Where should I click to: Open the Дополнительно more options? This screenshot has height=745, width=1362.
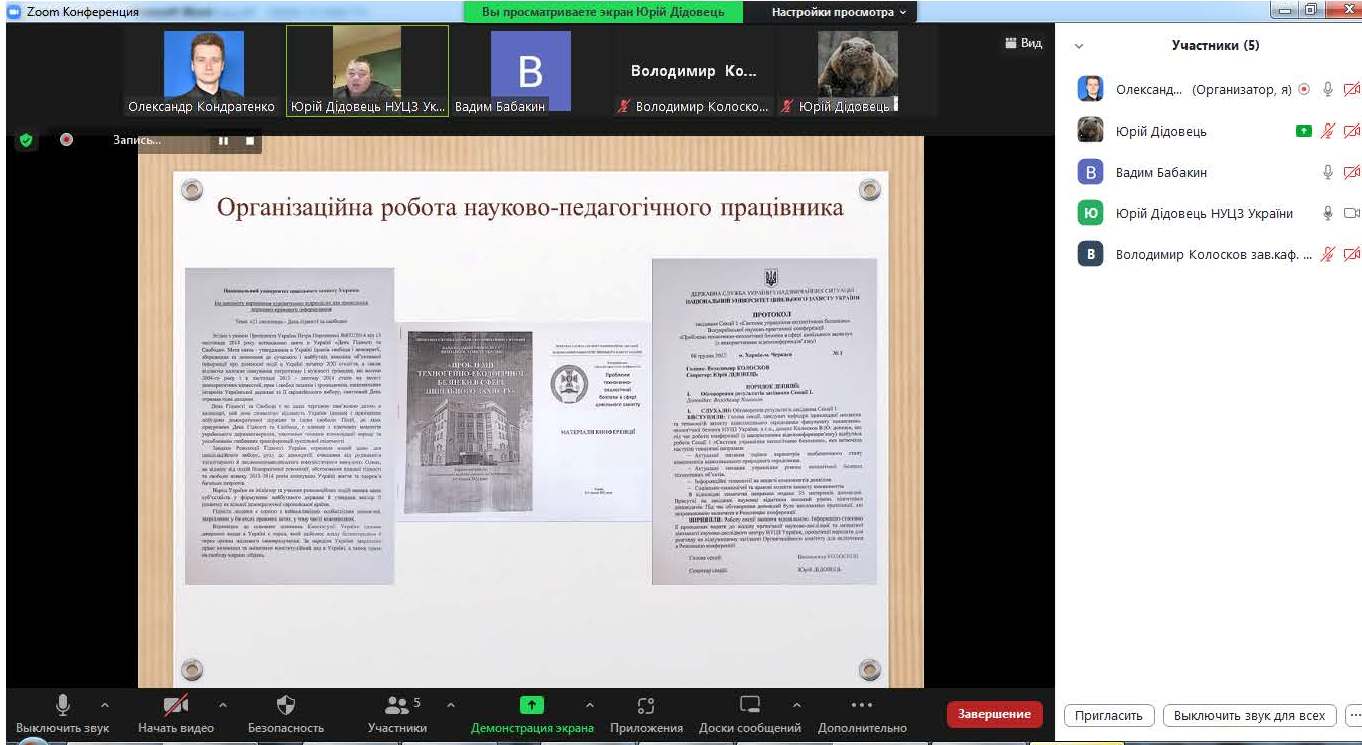(x=862, y=714)
